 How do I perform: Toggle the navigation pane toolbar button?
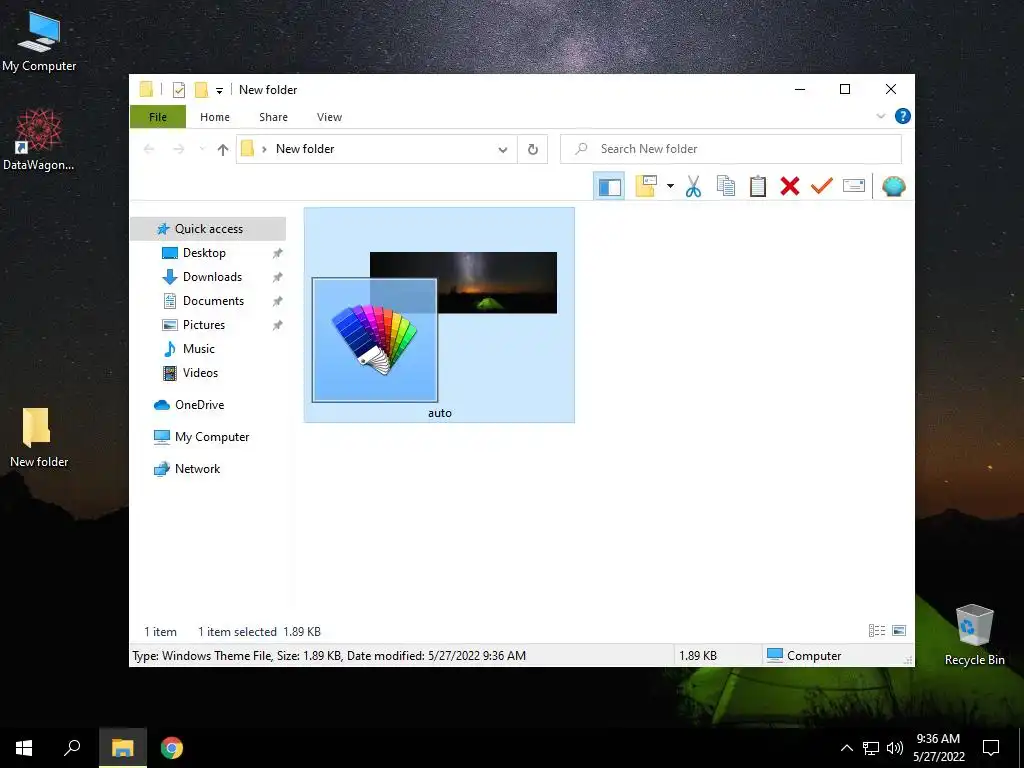(609, 187)
